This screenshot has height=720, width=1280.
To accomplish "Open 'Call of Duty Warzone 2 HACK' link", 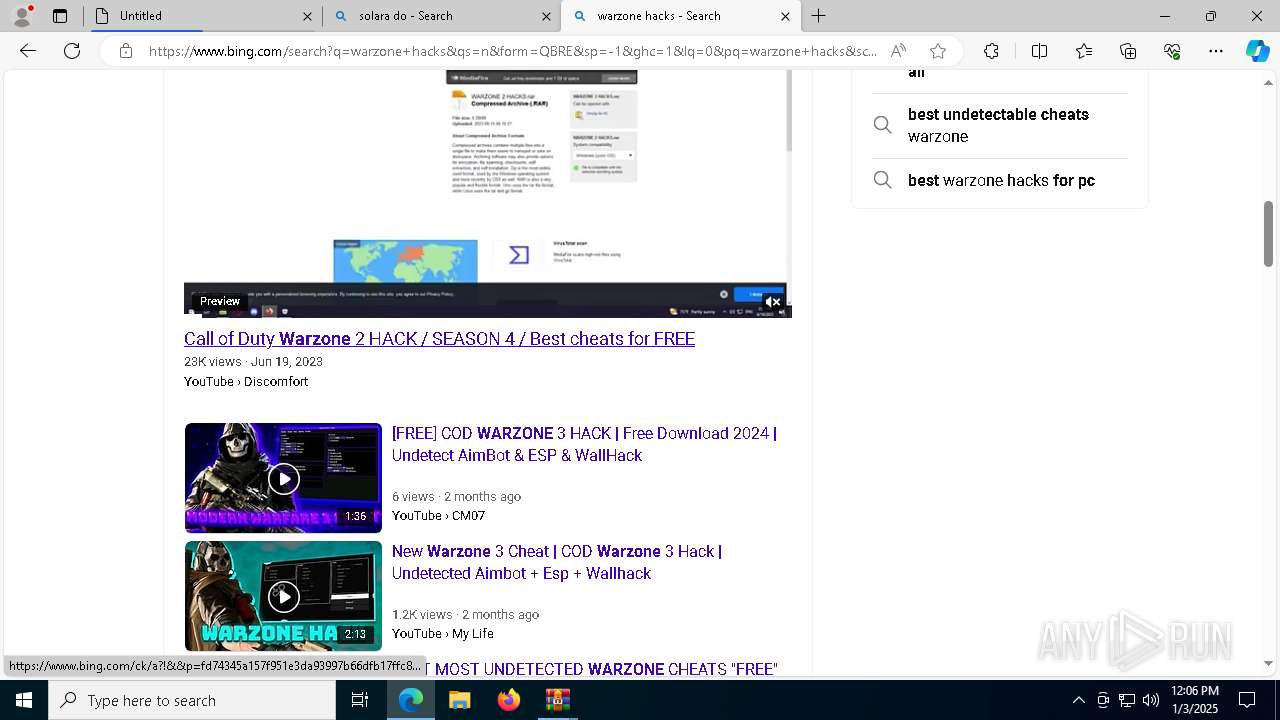I will tap(439, 339).
